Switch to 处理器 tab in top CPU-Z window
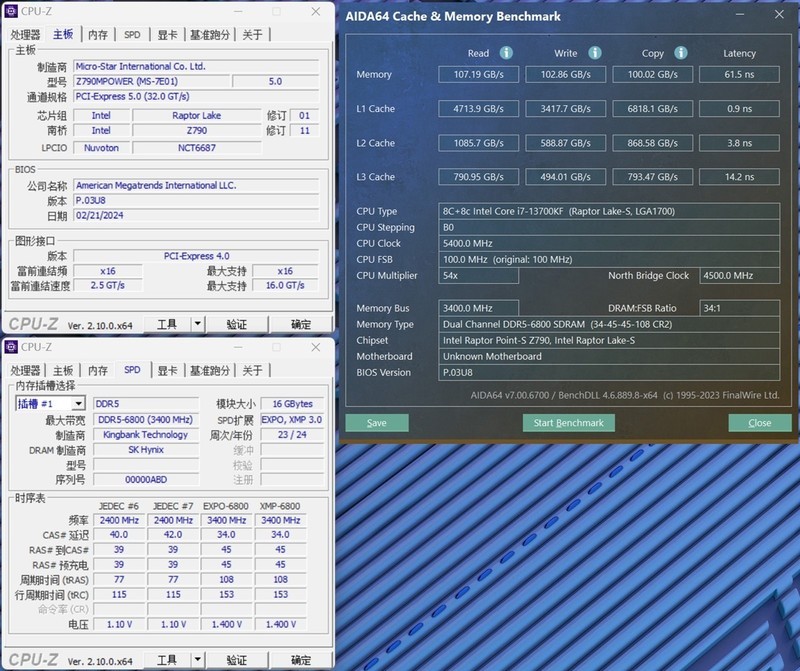 pos(26,35)
